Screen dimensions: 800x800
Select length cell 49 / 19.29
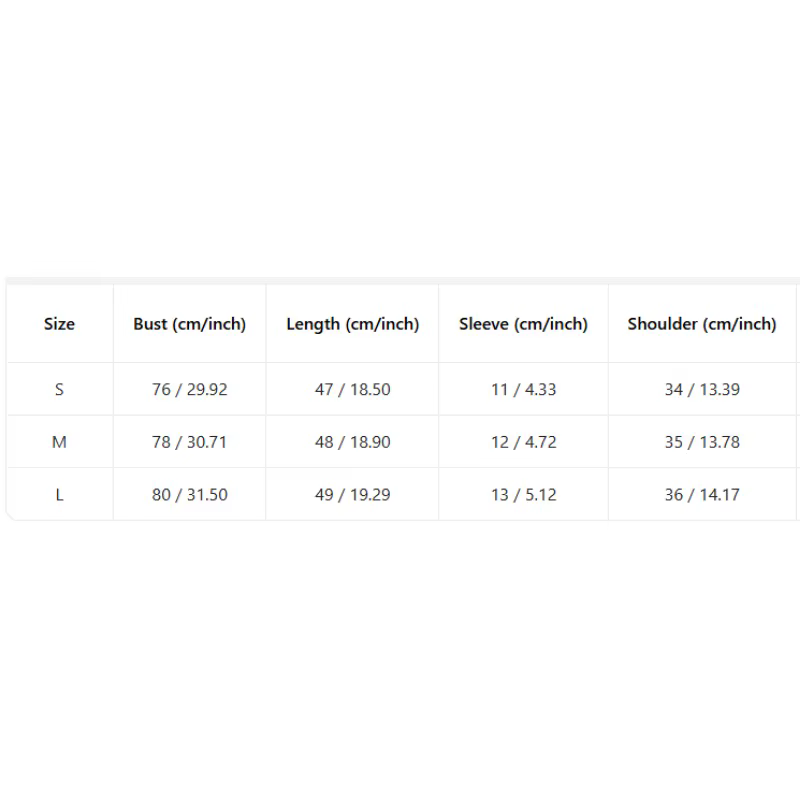pyautogui.click(x=352, y=494)
